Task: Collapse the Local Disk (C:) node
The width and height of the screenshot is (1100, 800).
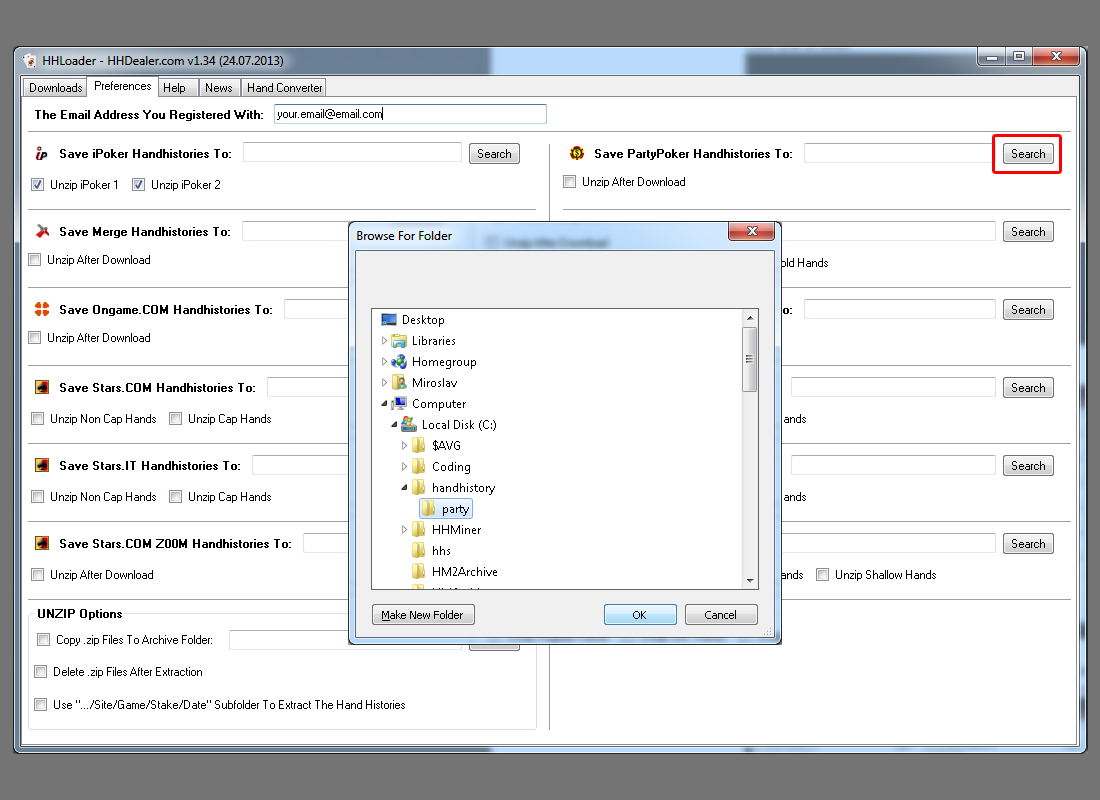Action: coord(394,425)
